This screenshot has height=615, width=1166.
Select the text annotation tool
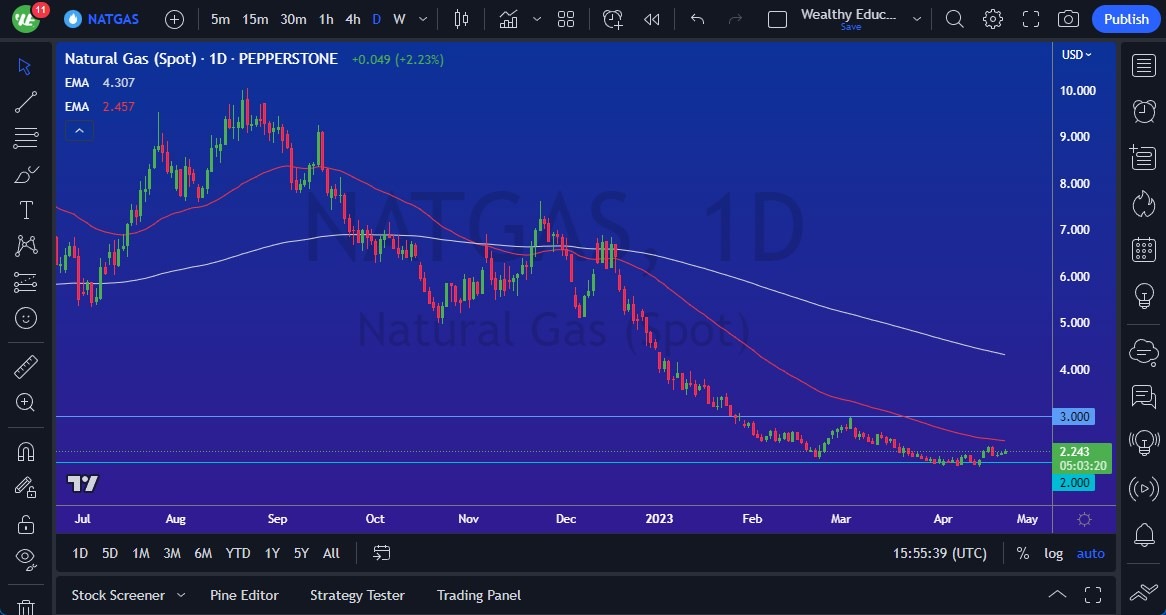pyautogui.click(x=26, y=210)
